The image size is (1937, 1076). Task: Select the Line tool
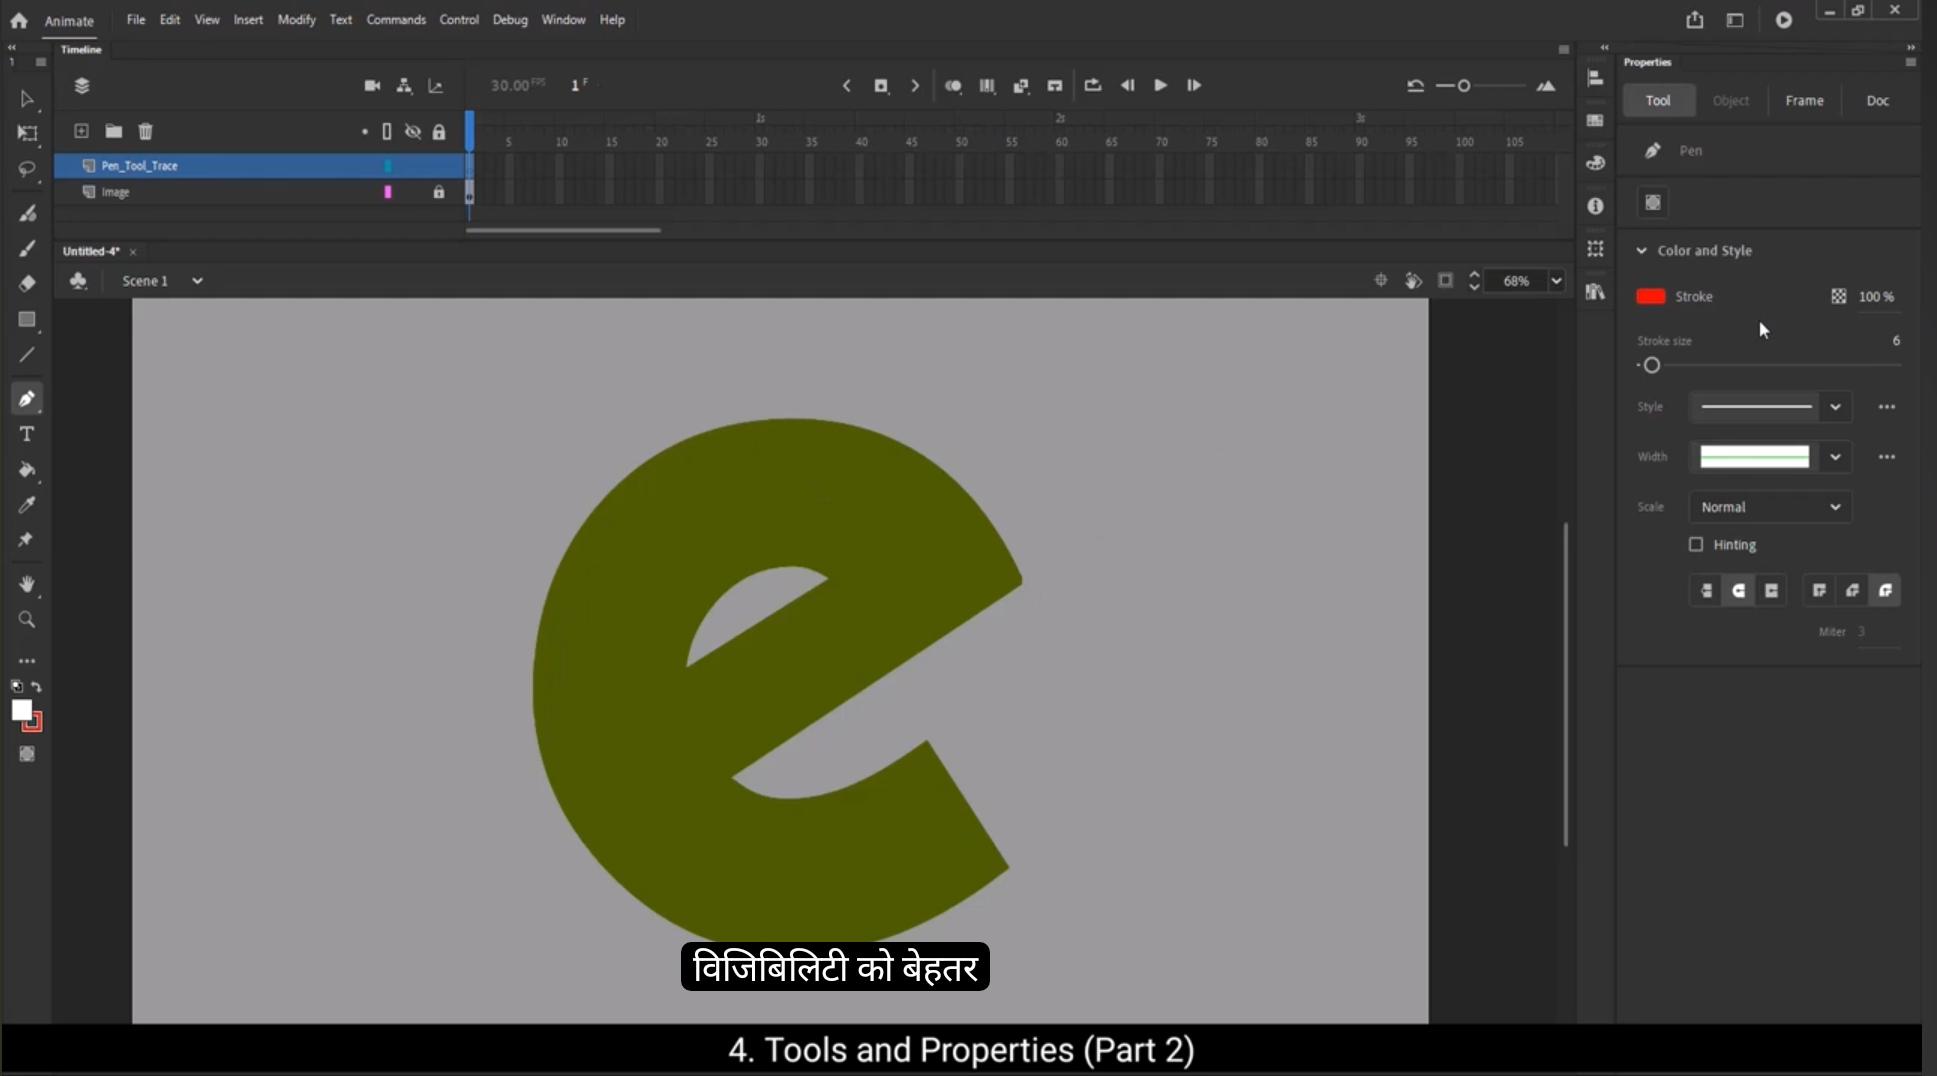(27, 355)
